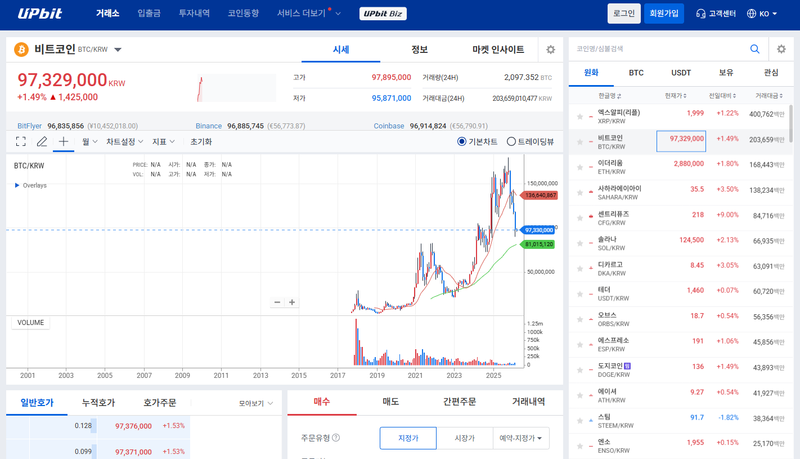800x459 pixels.
Task: Select the 트레이딩뷰 radio option
Action: click(510, 142)
